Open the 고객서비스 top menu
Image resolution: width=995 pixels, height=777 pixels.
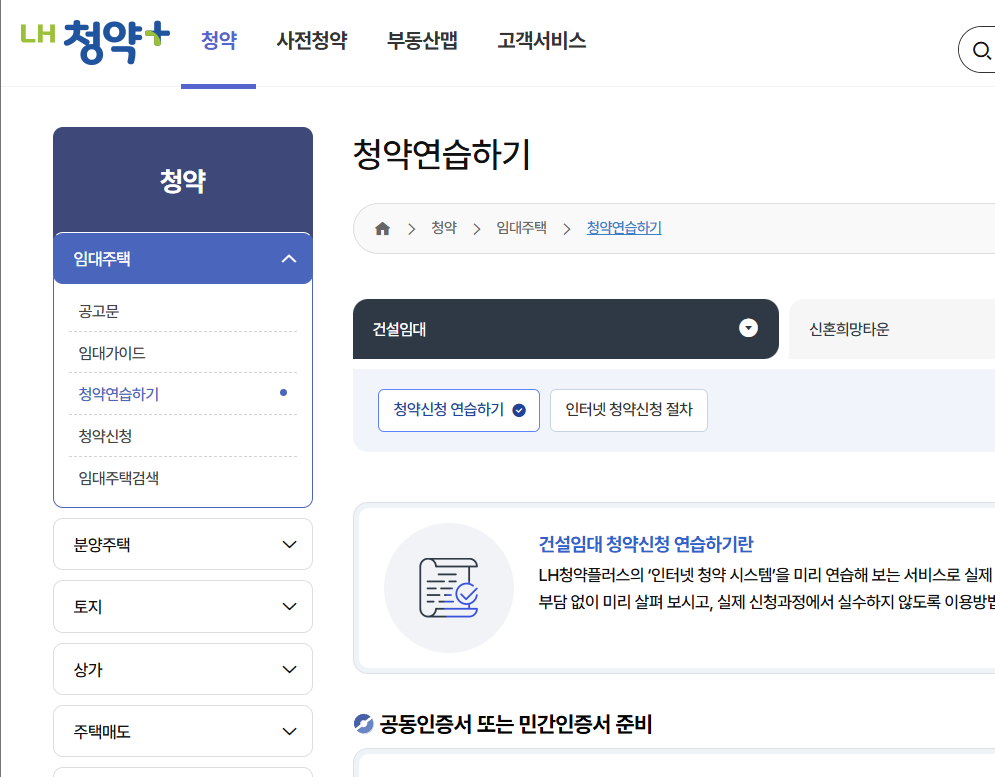click(541, 41)
